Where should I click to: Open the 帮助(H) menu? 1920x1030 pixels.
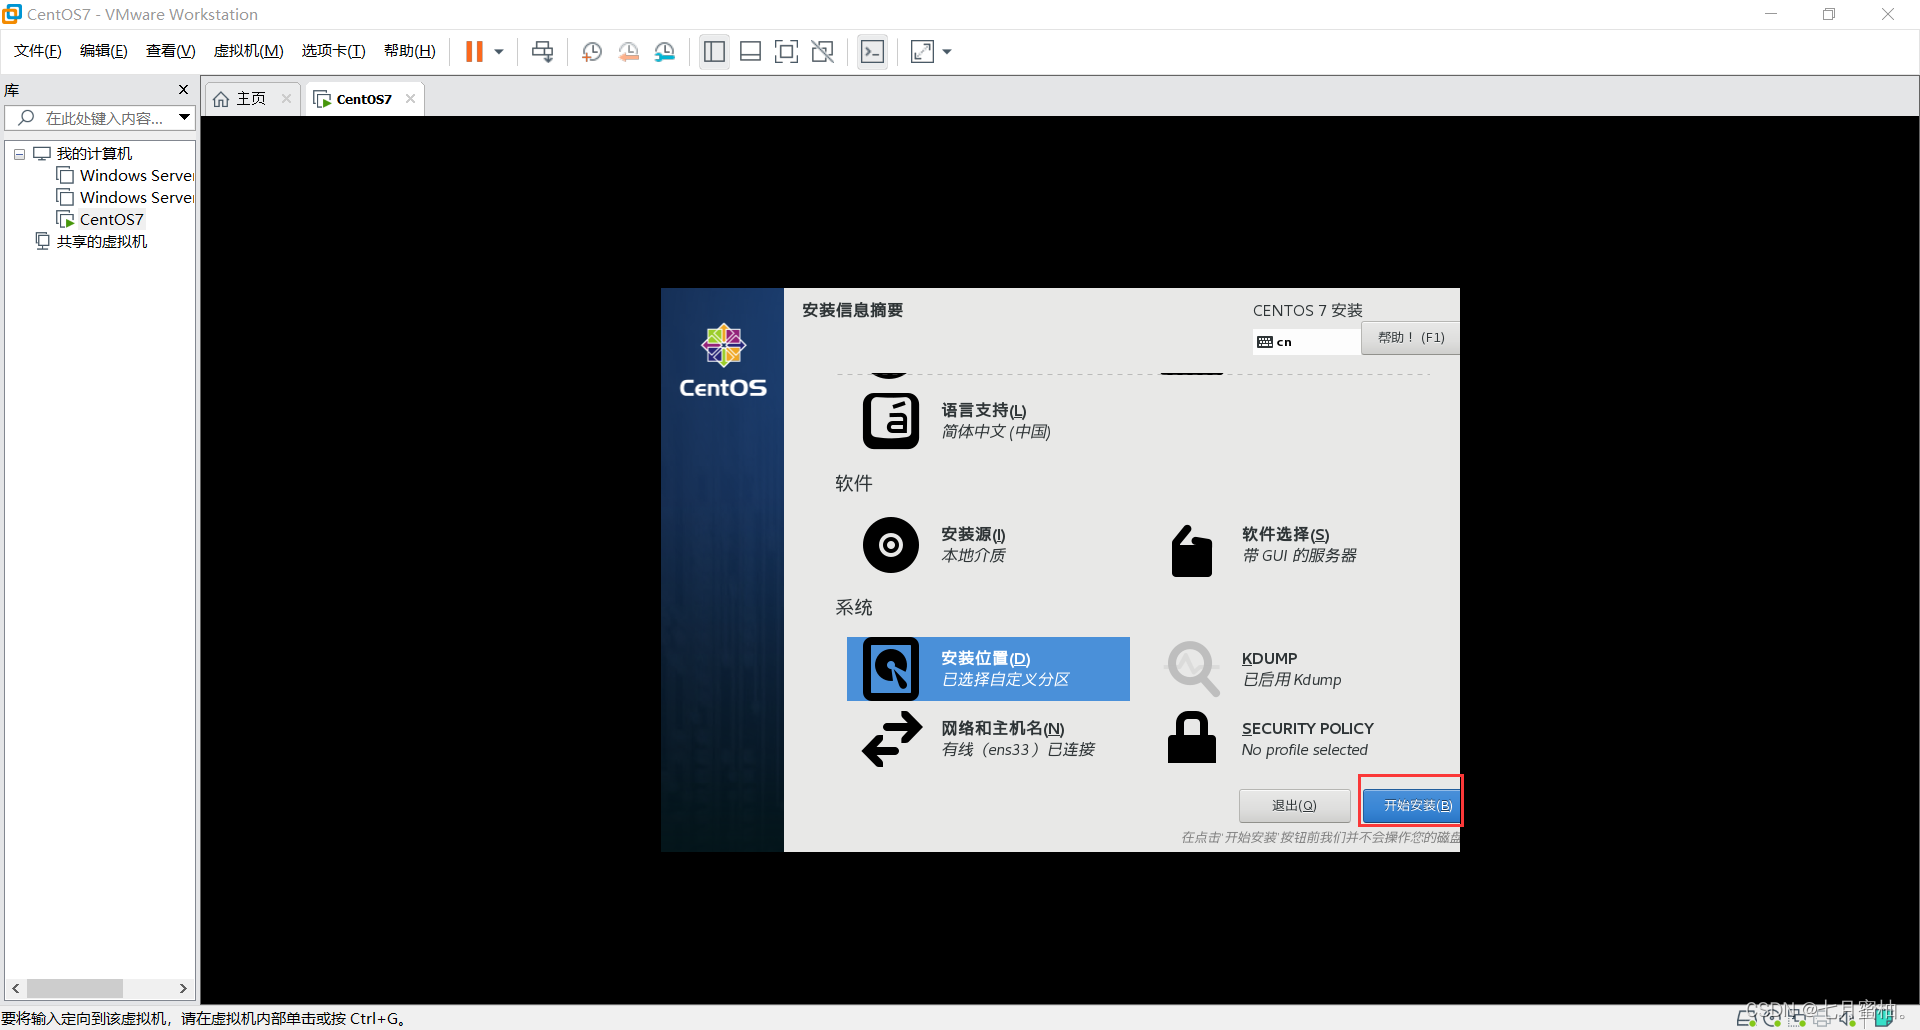point(410,51)
